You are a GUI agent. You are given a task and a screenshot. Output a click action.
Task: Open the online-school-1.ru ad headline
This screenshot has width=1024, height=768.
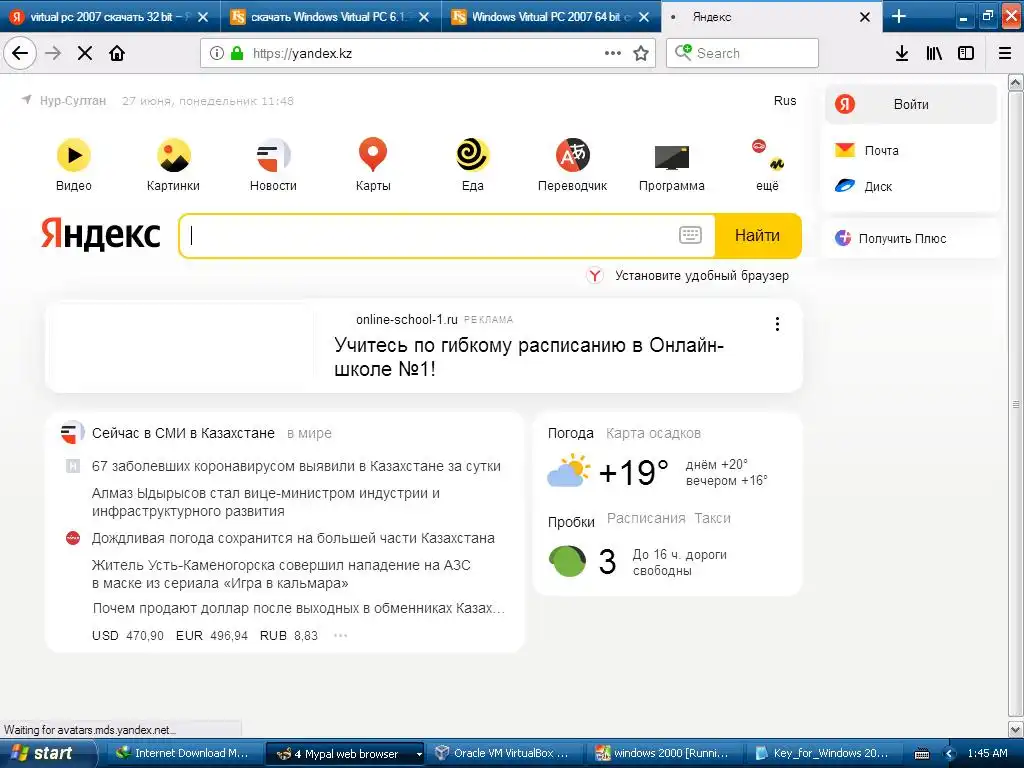tap(529, 357)
